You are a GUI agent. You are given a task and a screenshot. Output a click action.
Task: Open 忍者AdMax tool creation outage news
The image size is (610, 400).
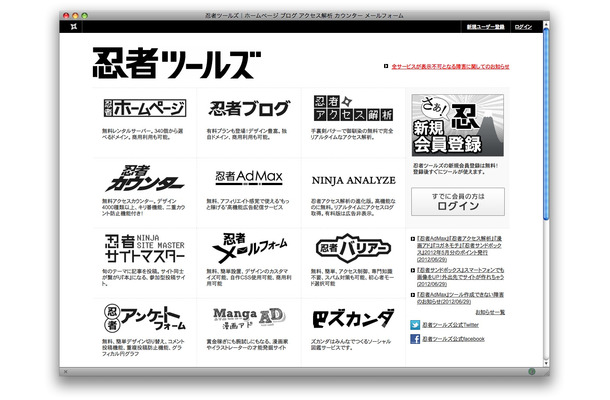click(460, 298)
